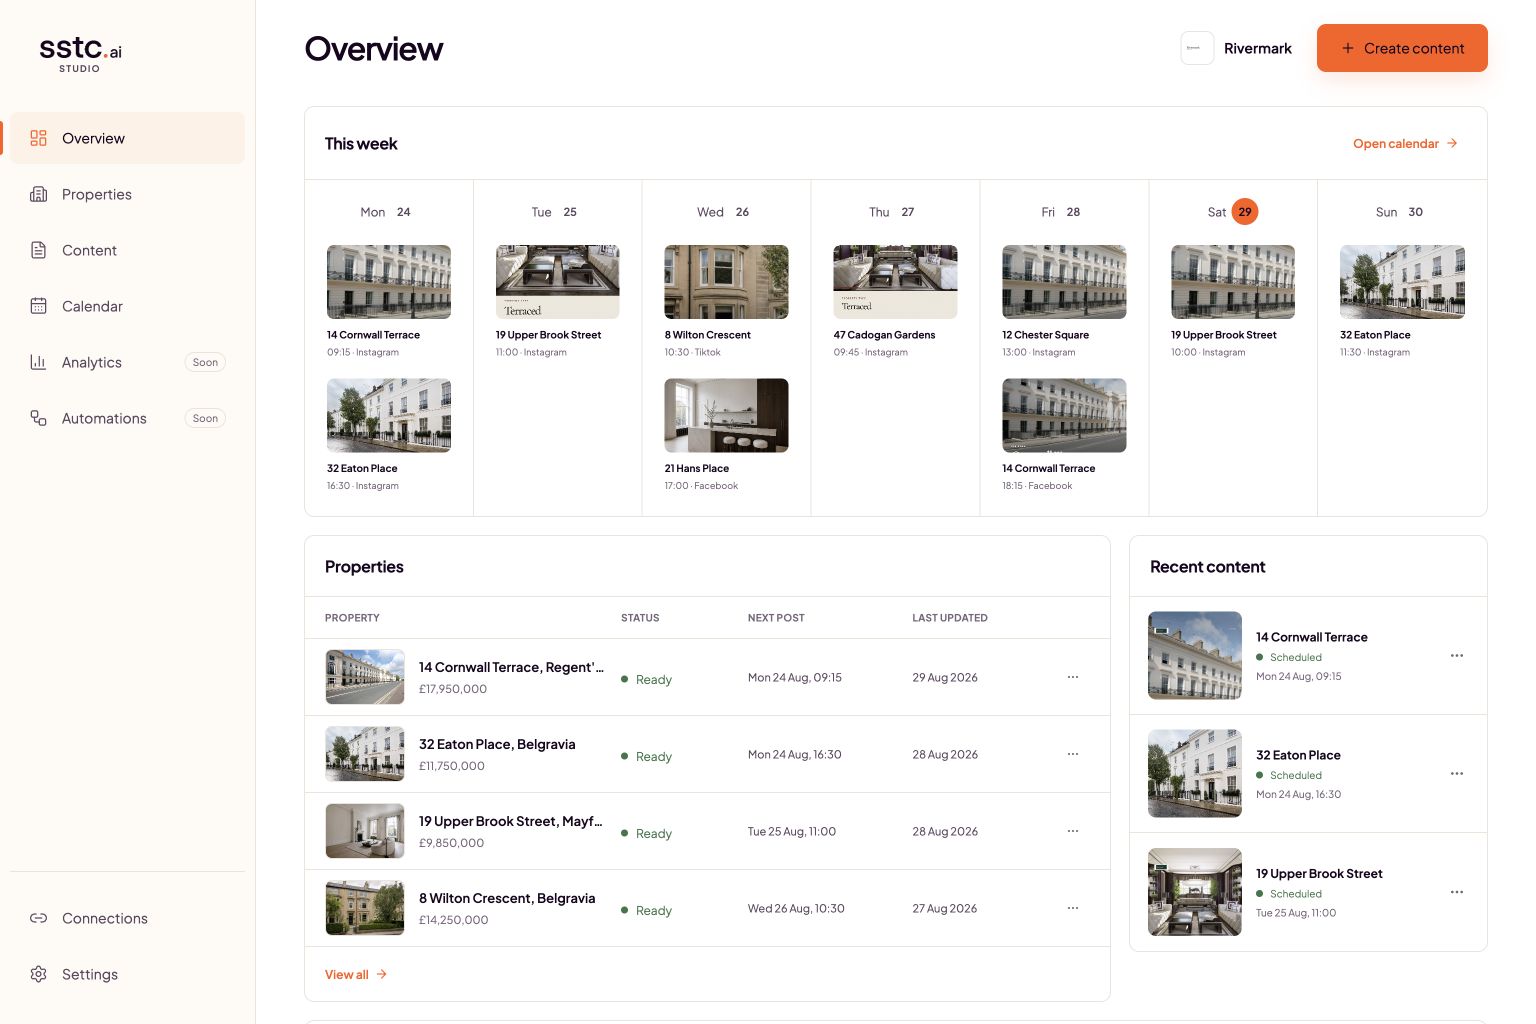Viewport: 1536px width, 1024px height.
Task: Navigate to Calendar in sidebar
Action: tap(128, 306)
